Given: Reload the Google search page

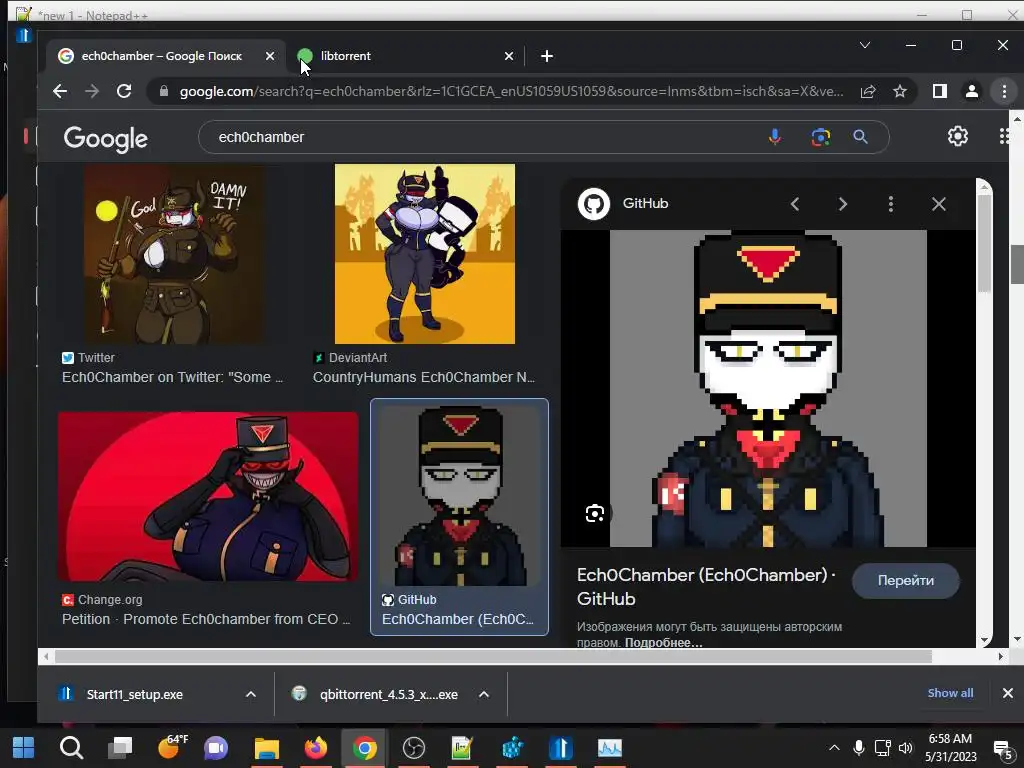Looking at the screenshot, I should tap(124, 91).
